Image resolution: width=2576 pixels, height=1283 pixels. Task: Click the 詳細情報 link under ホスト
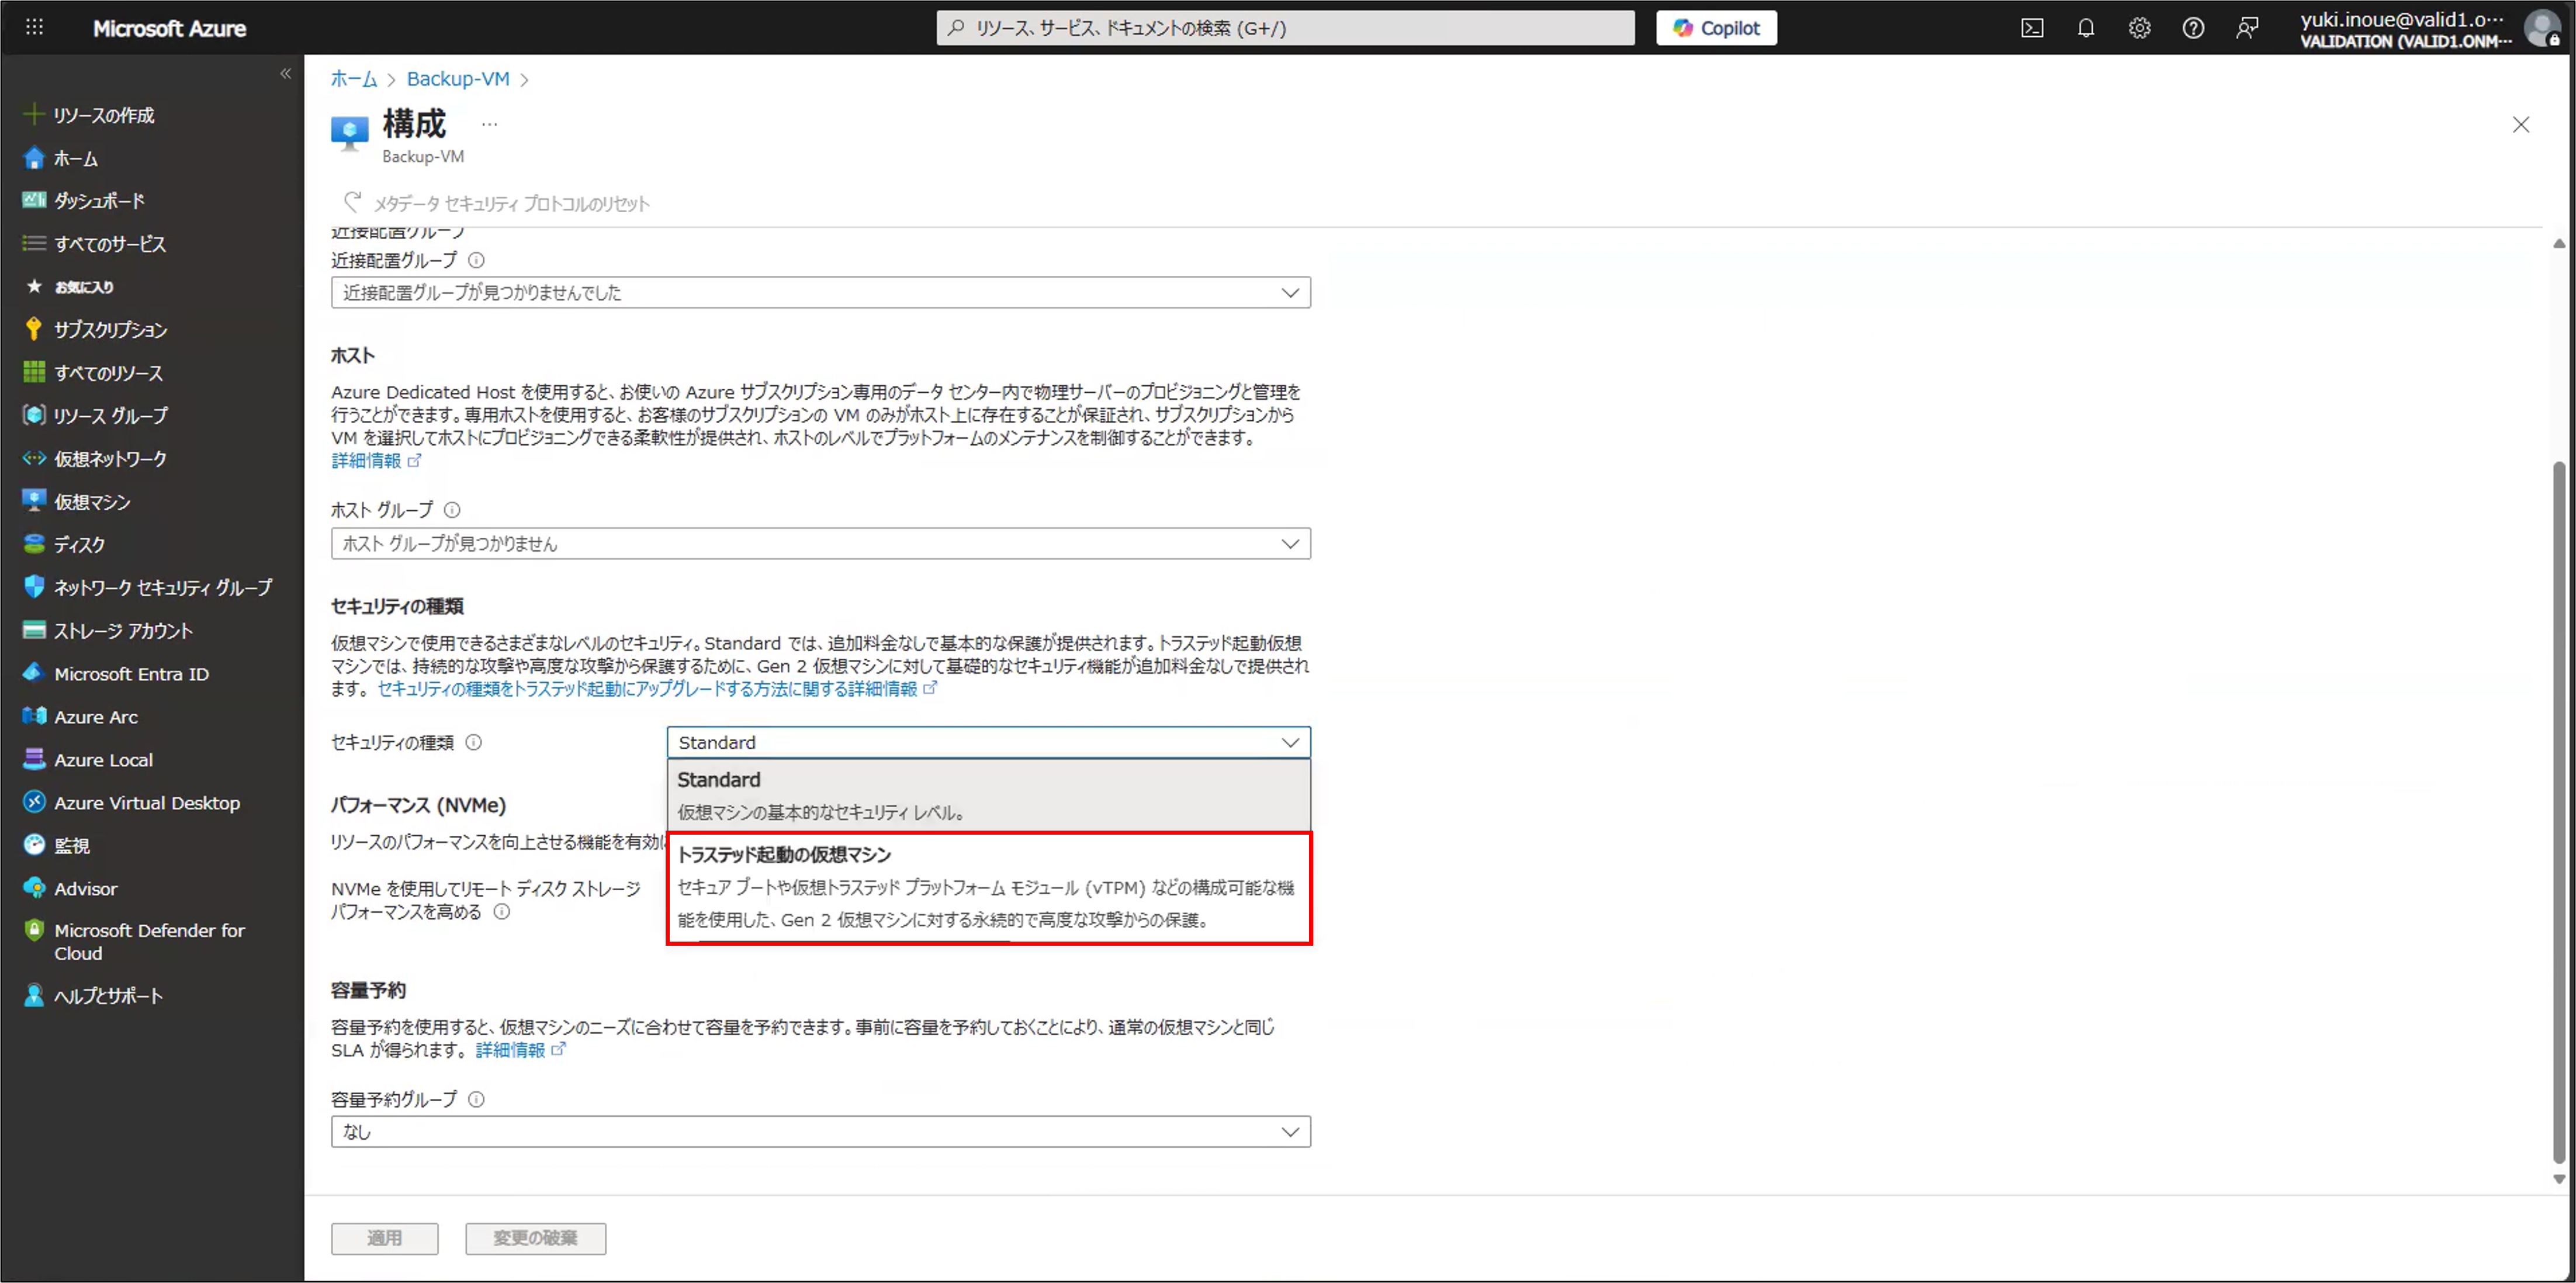(367, 461)
